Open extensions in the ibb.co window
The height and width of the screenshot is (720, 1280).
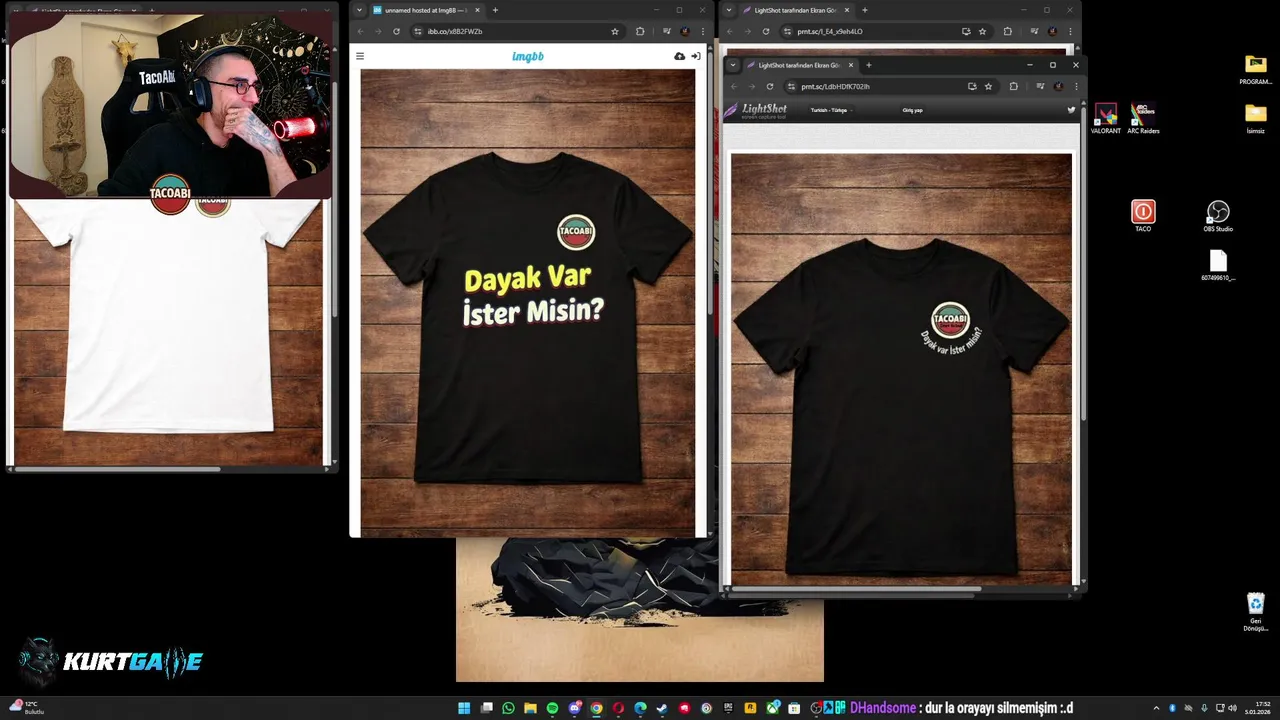(640, 31)
